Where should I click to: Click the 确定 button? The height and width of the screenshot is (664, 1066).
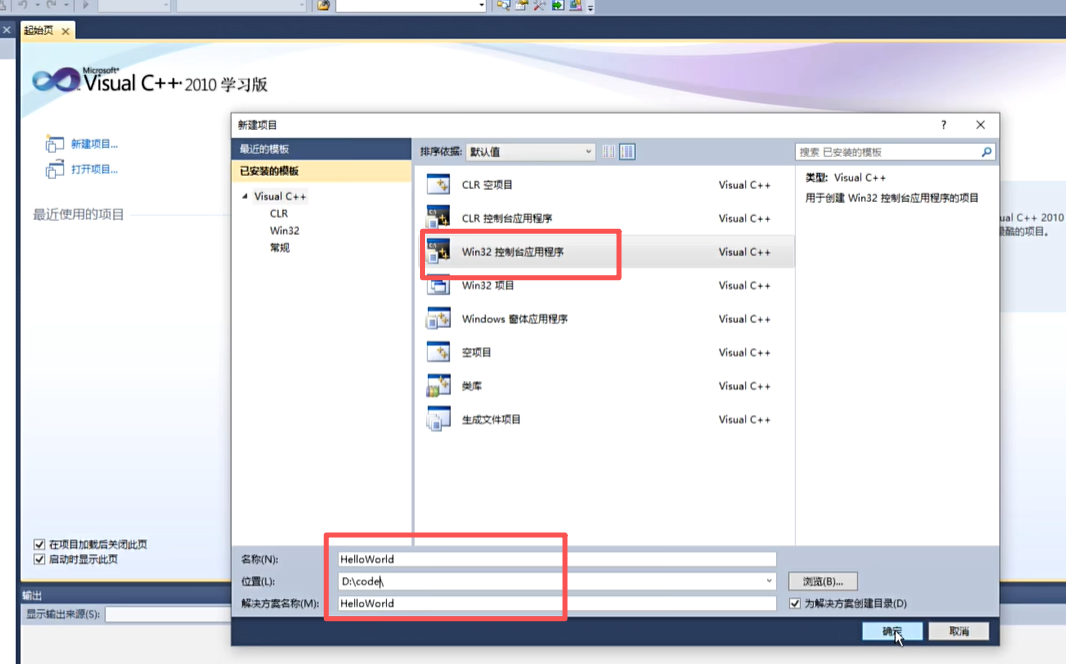click(x=892, y=631)
